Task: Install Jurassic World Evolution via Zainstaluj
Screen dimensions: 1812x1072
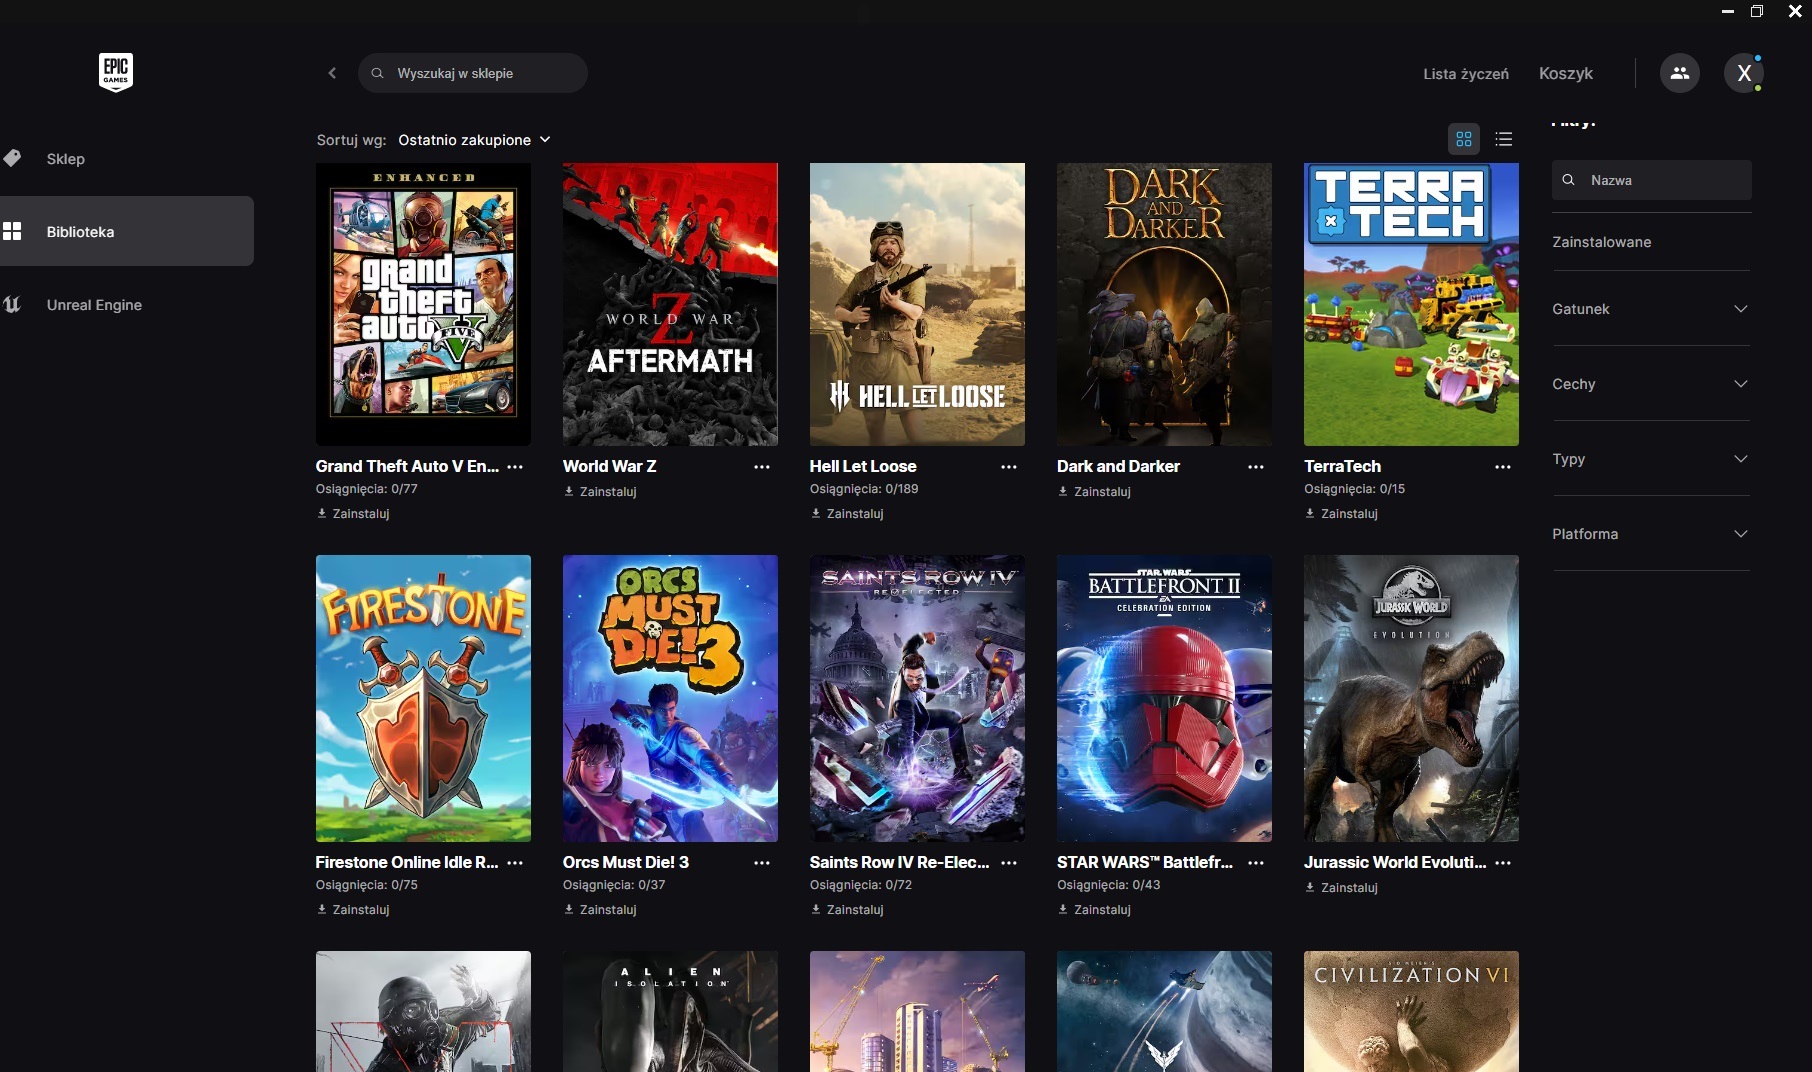Action: coord(1341,888)
